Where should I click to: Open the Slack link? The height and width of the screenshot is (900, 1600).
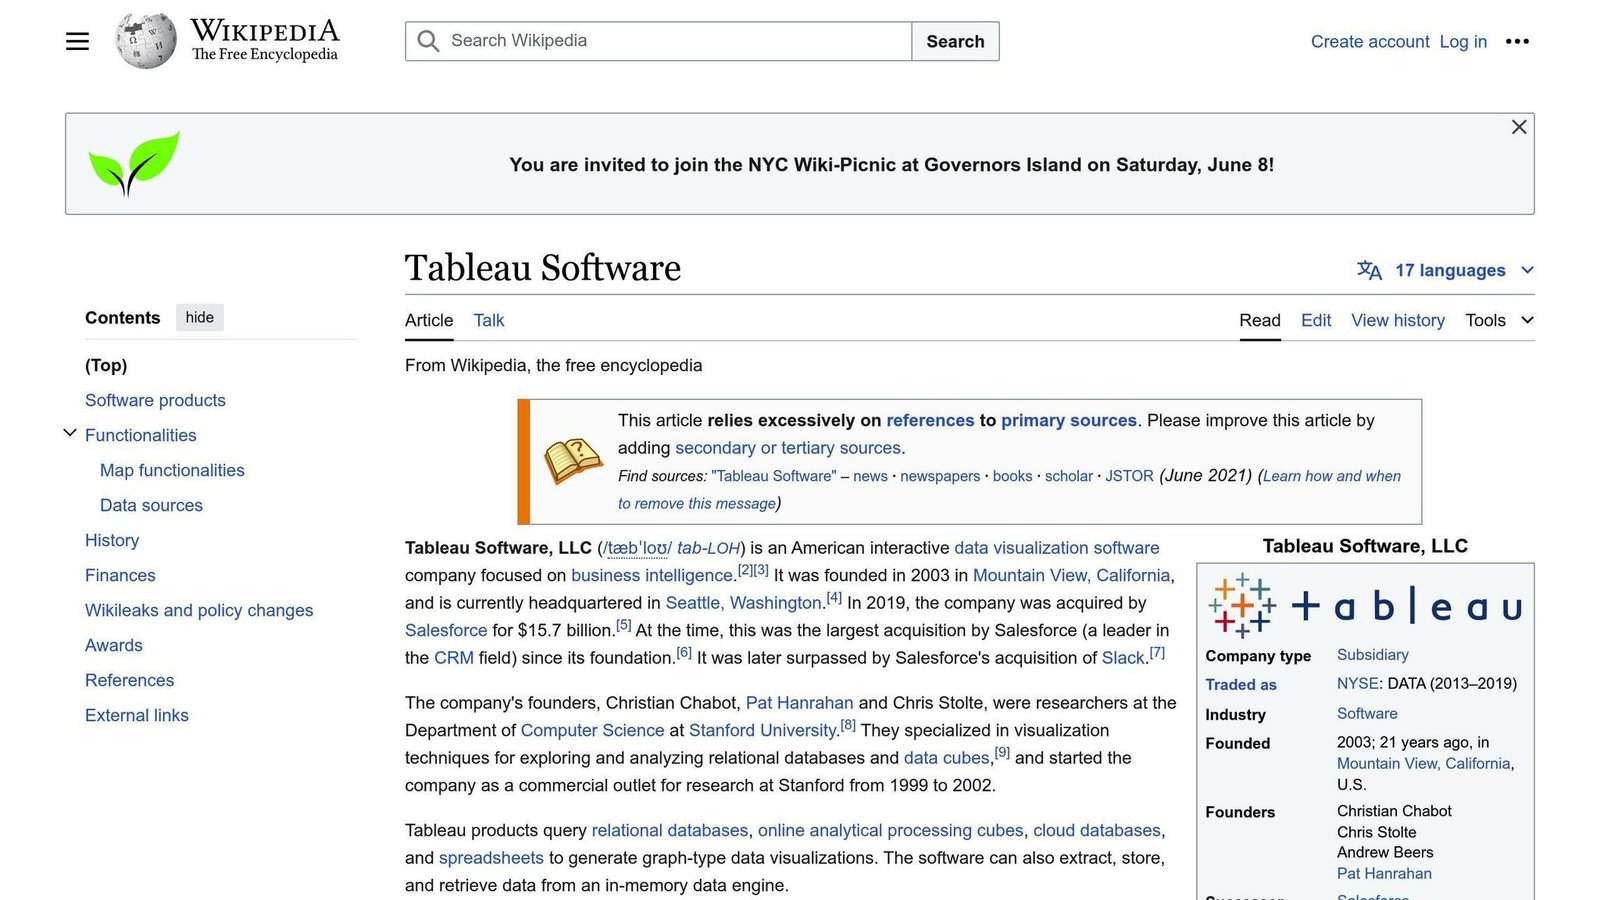pyautogui.click(x=1123, y=658)
